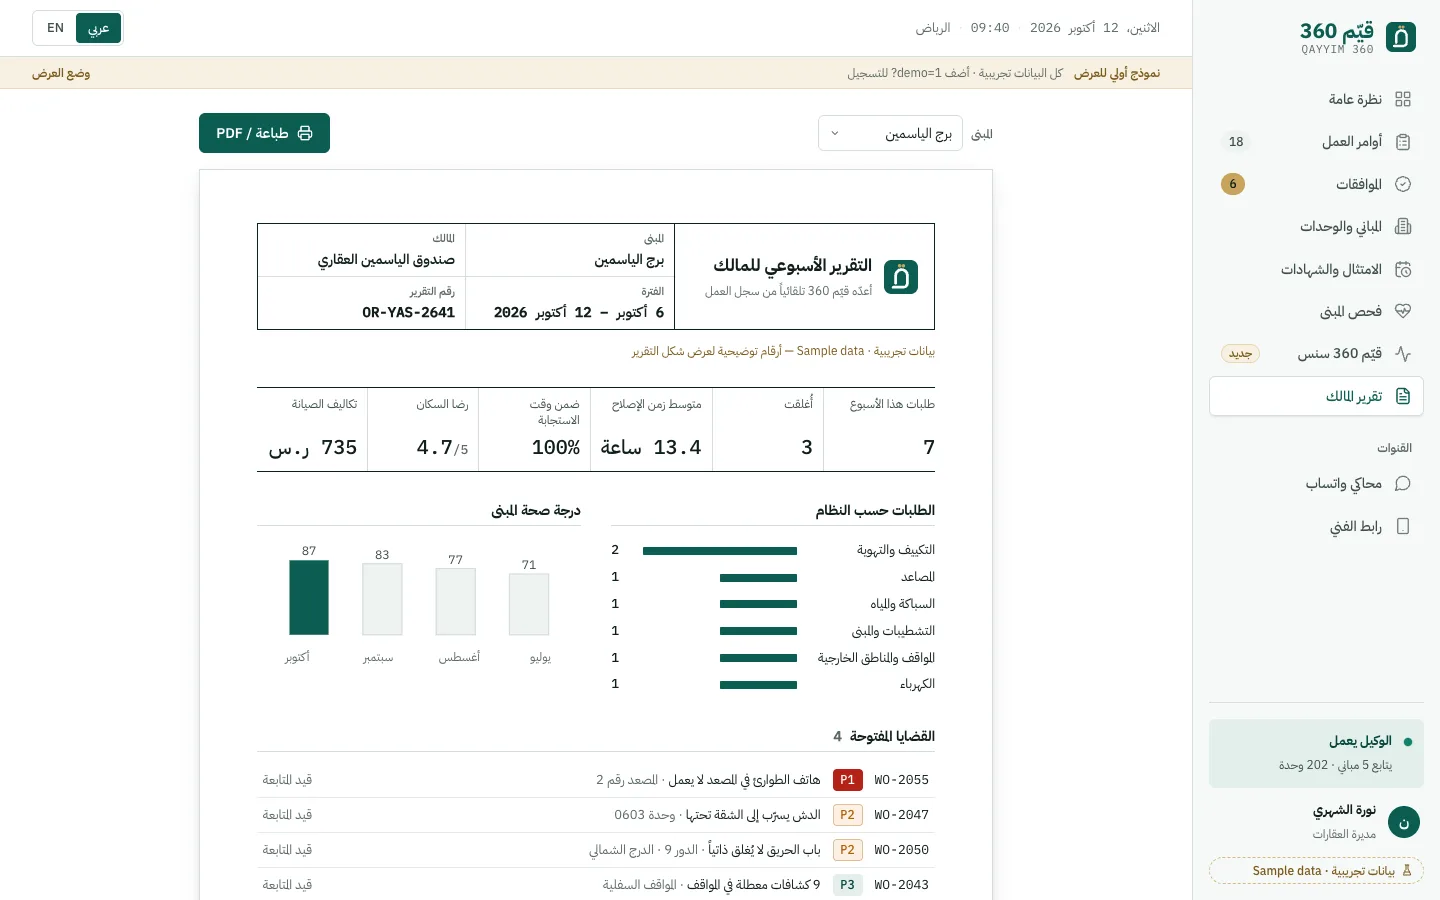The width and height of the screenshot is (1440, 900).
Task: Click flask icon in sample data badge
Action: [x=1407, y=870]
